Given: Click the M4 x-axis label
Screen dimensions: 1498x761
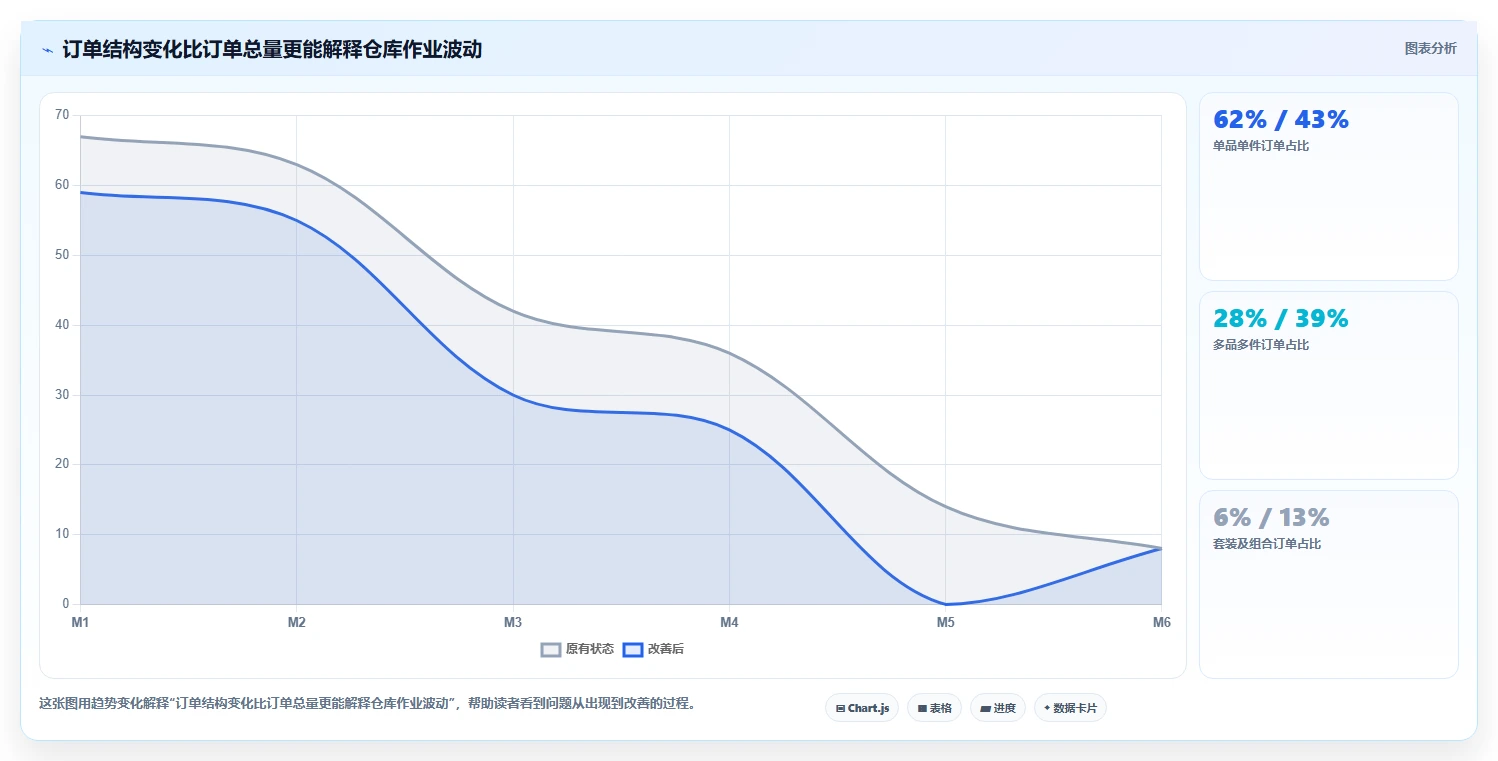Looking at the screenshot, I should click(x=729, y=623).
